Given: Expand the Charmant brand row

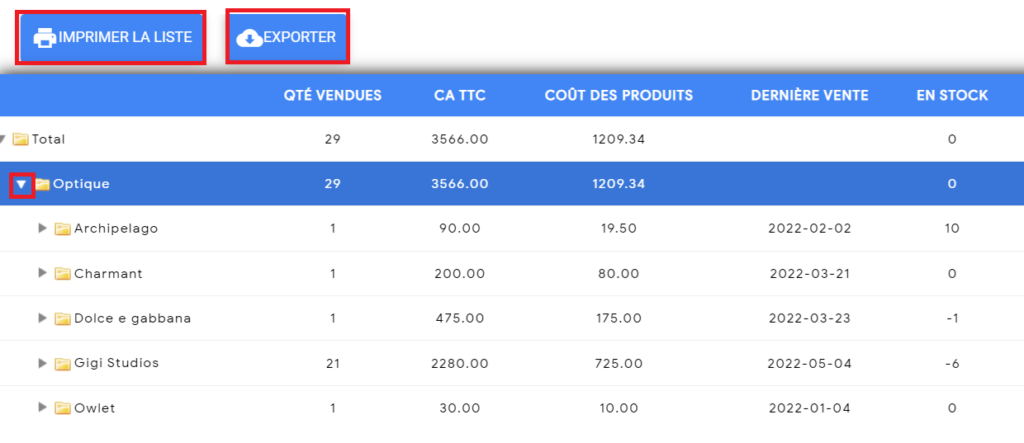Looking at the screenshot, I should pos(43,273).
